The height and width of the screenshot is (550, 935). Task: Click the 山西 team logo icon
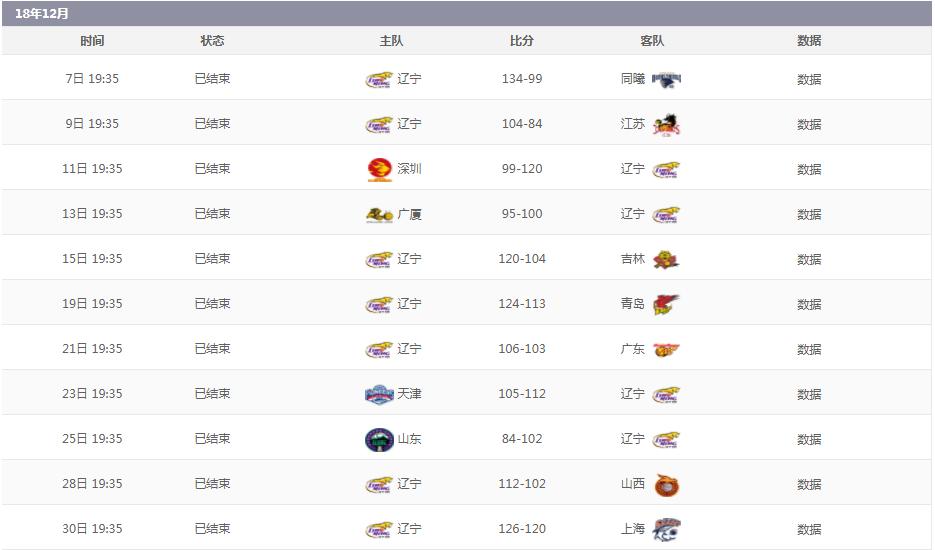pyautogui.click(x=666, y=484)
